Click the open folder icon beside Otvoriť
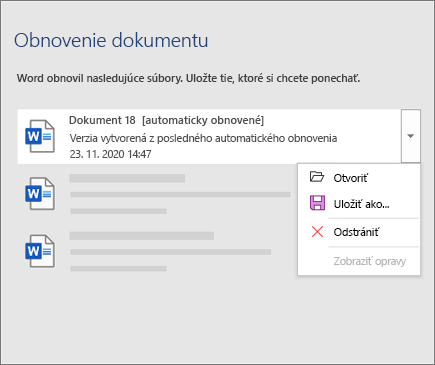 (x=317, y=177)
